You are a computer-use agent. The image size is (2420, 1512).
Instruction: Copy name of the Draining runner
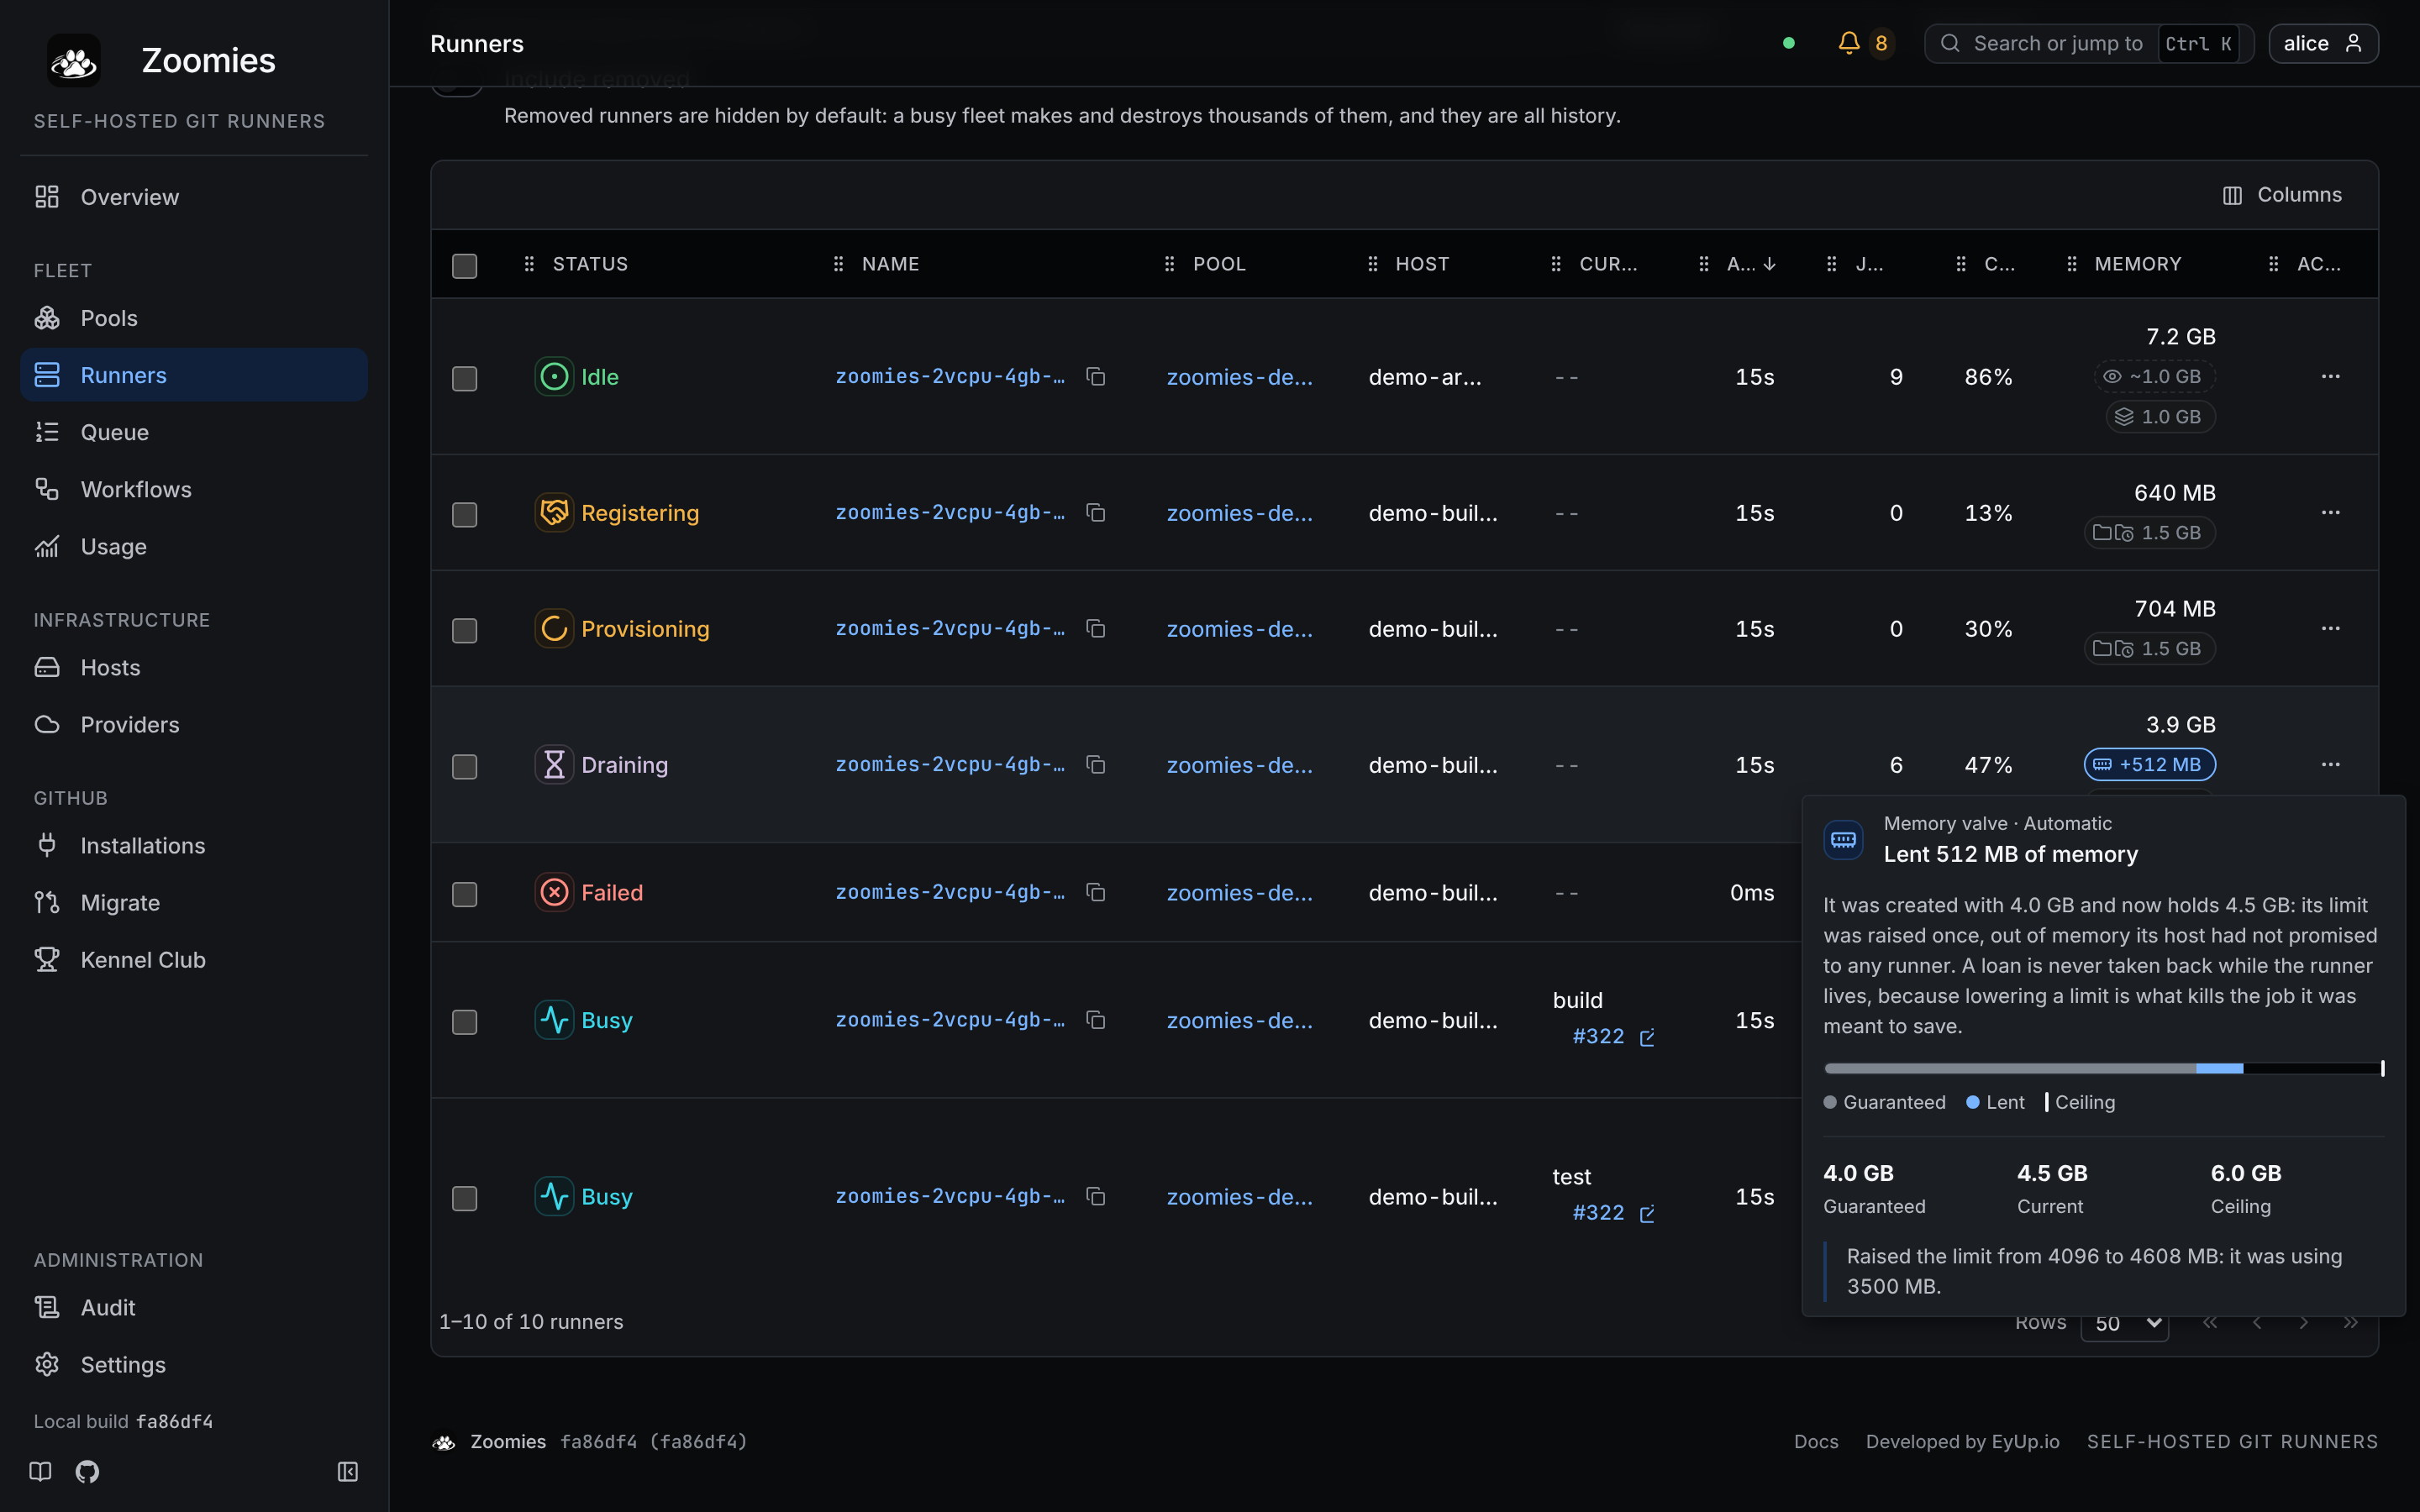click(x=1096, y=765)
